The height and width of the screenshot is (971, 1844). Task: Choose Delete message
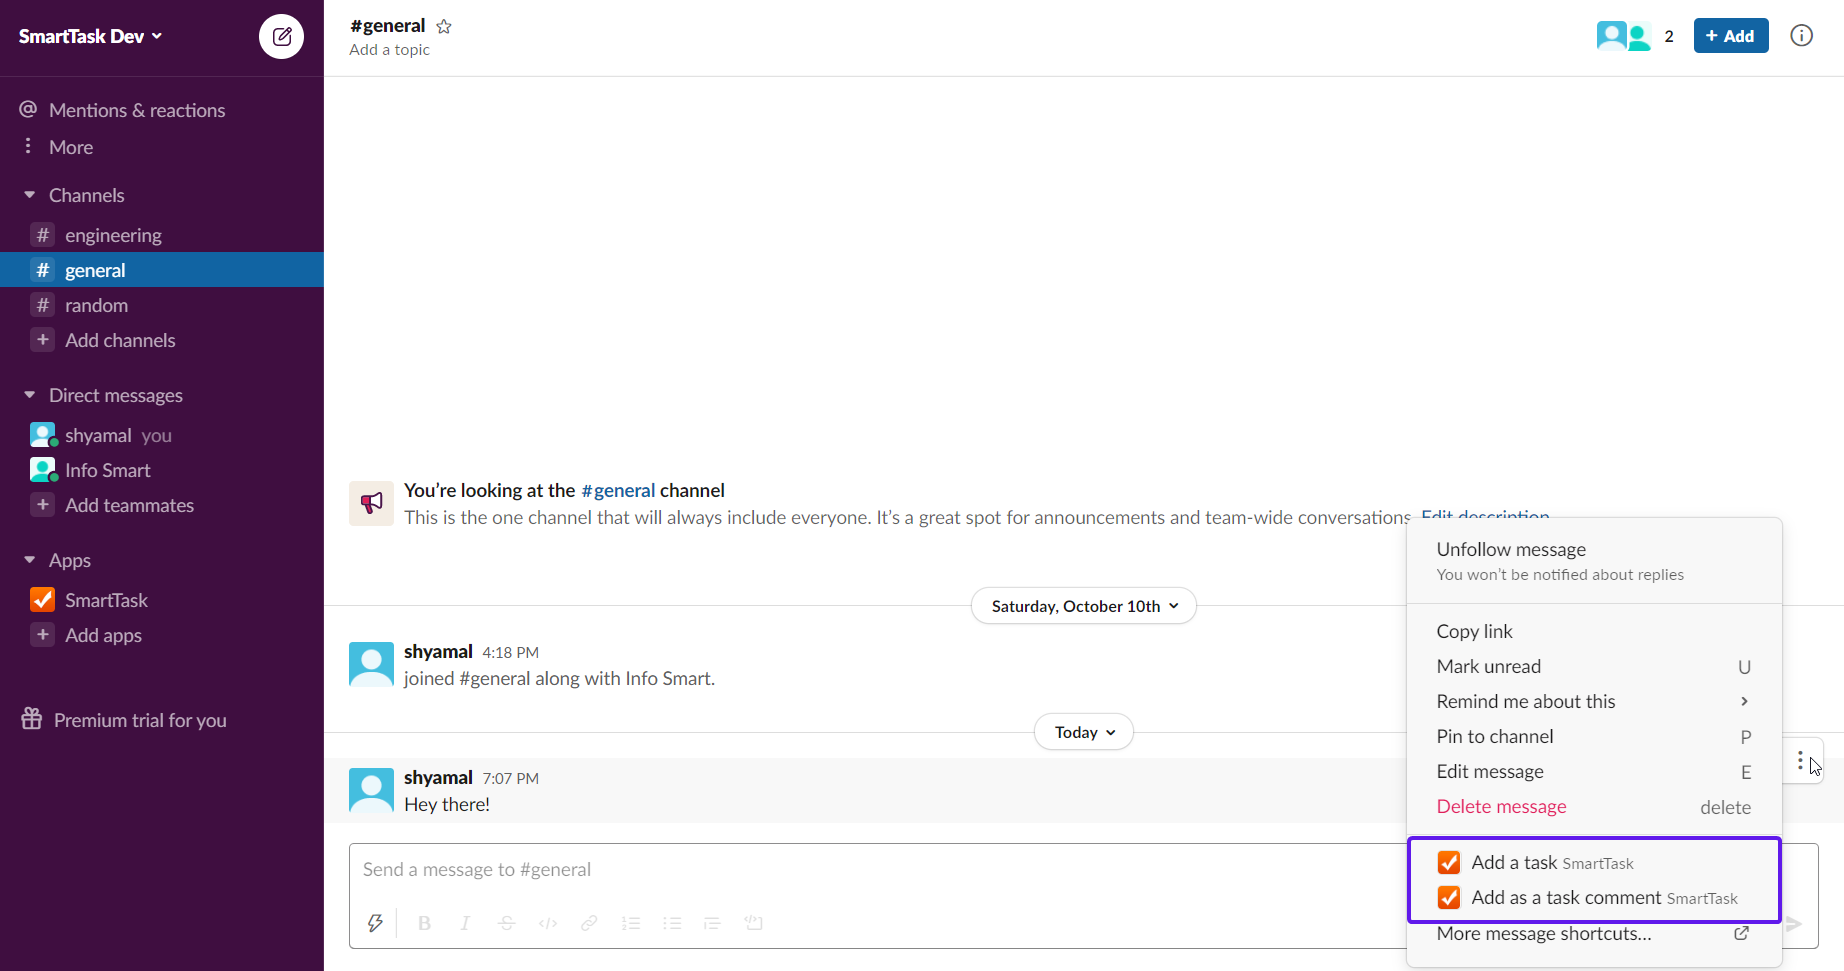tap(1594, 806)
